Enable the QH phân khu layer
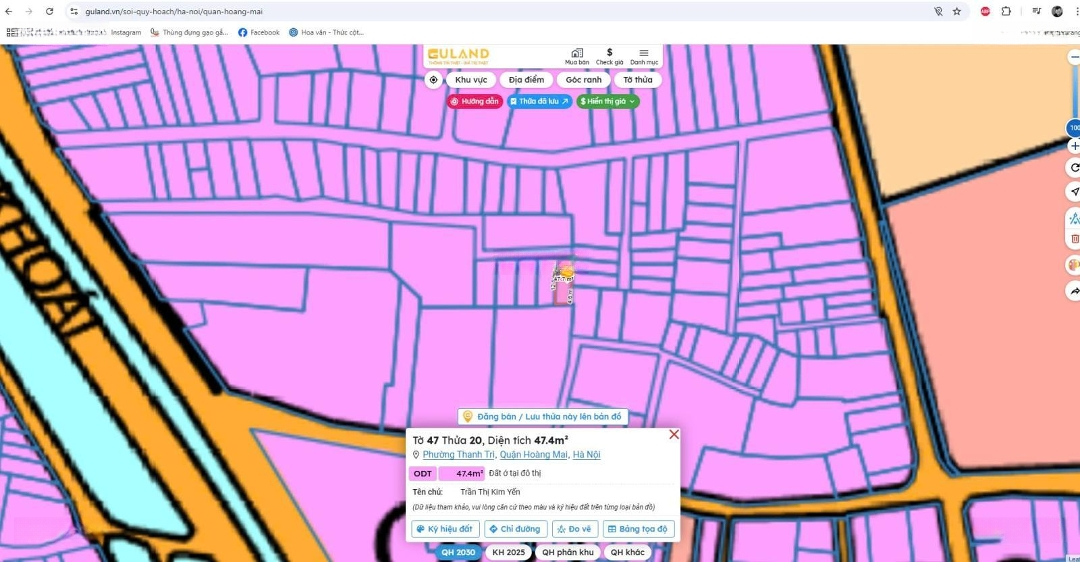The height and width of the screenshot is (562, 1080). [x=568, y=552]
